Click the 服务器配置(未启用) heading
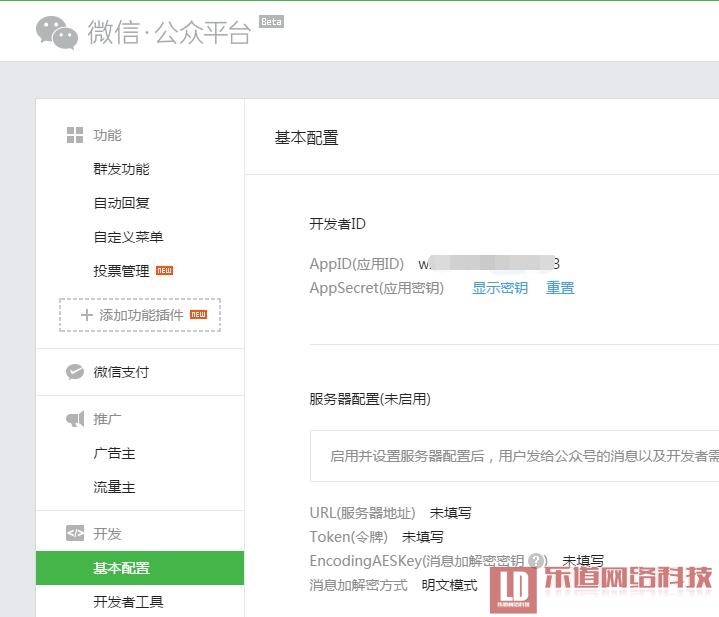The height and width of the screenshot is (617, 719). pyautogui.click(x=370, y=399)
